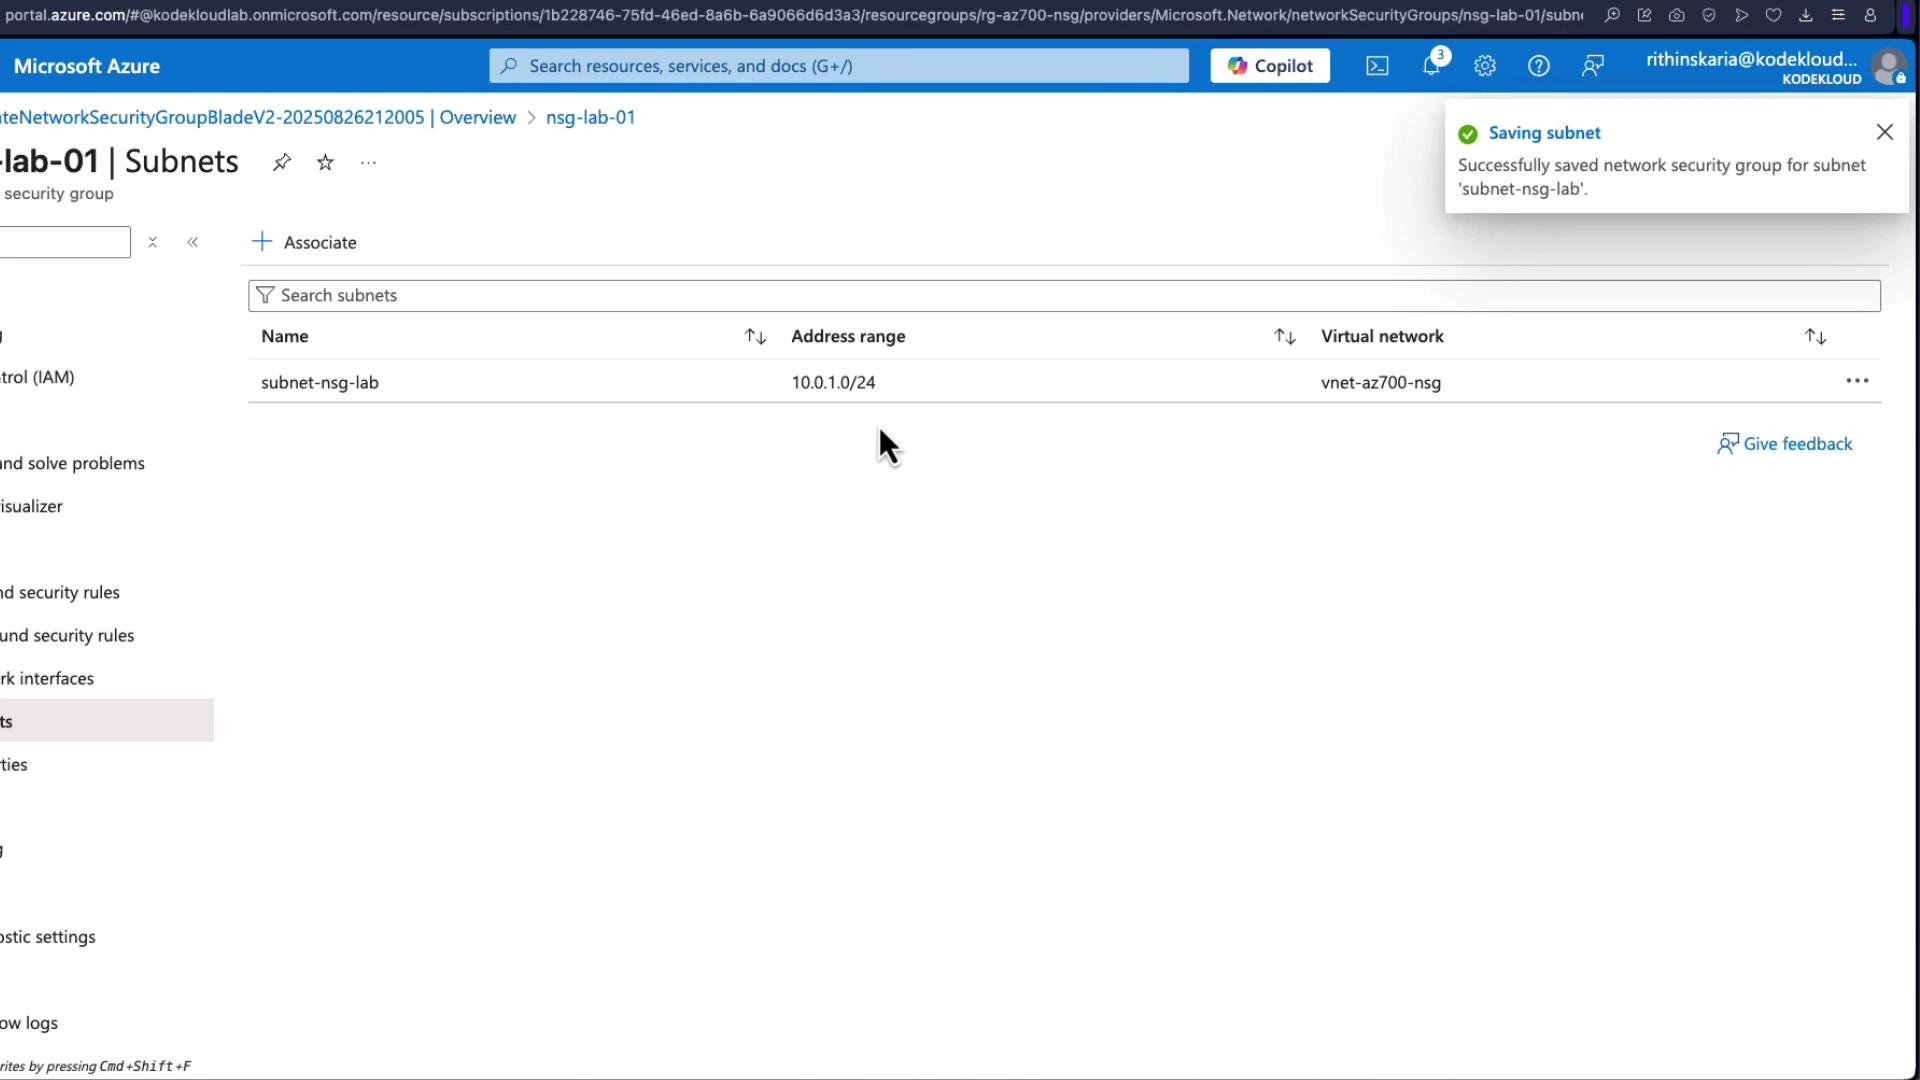Open Network interfaces menu item
Viewport: 1920px width, 1080px height.
(107, 678)
